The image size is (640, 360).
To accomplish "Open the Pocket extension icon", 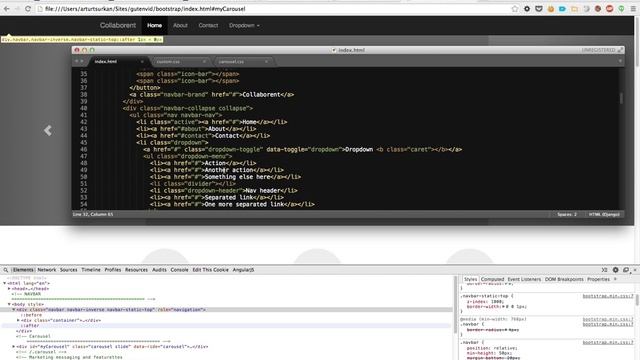I will tap(539, 9).
